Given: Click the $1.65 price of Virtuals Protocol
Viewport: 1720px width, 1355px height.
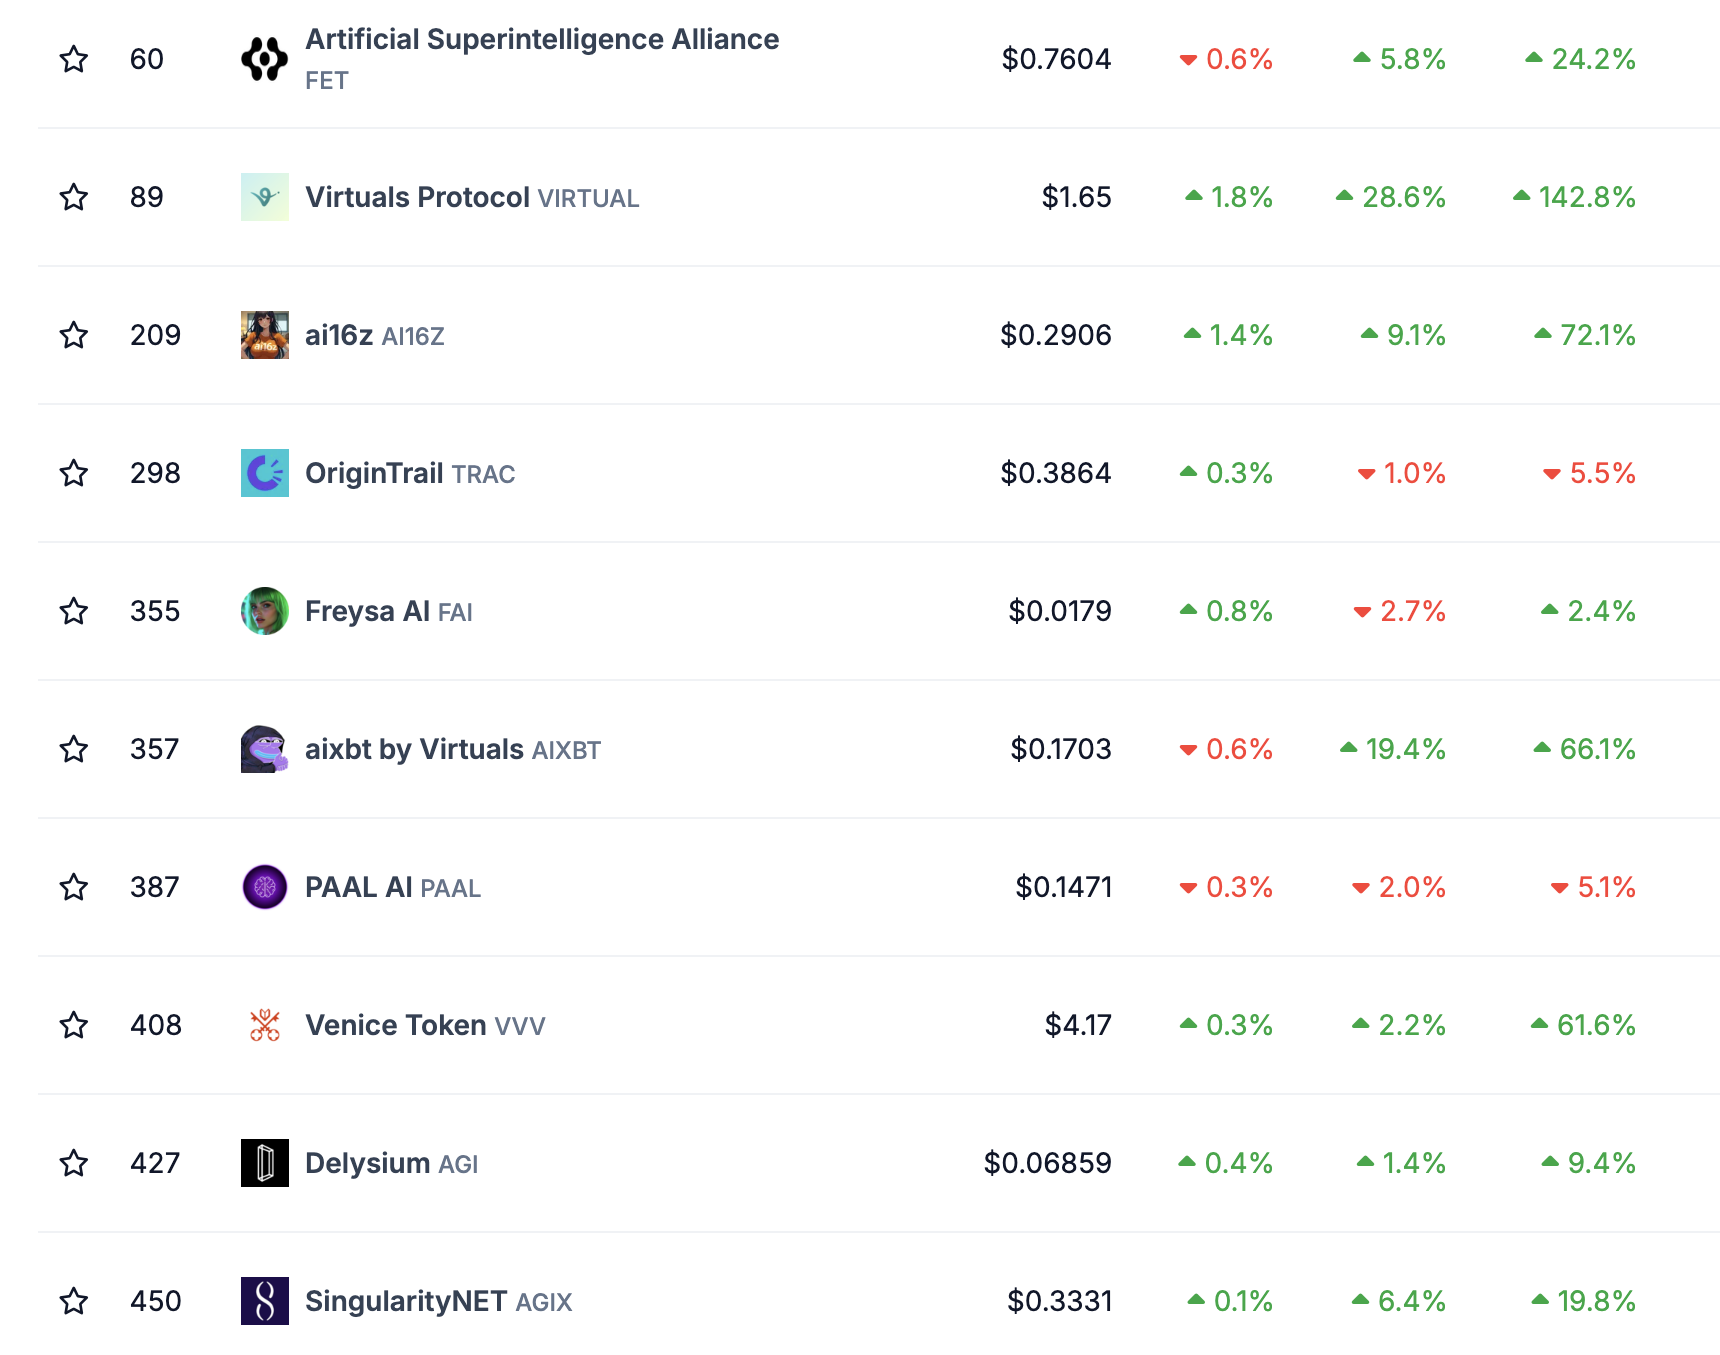Looking at the screenshot, I should 1077,197.
